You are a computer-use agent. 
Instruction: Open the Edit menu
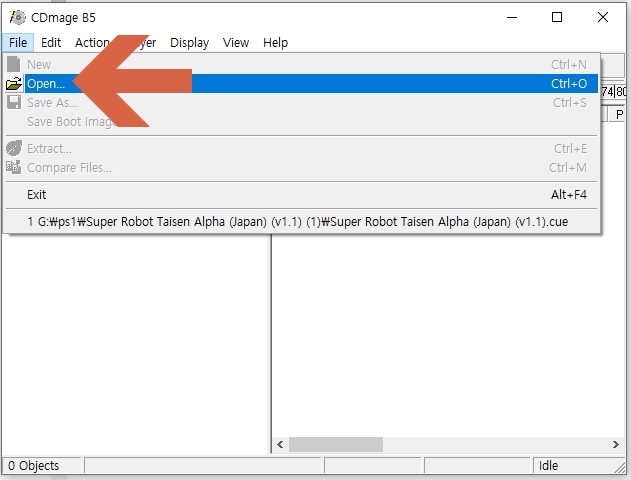(51, 43)
